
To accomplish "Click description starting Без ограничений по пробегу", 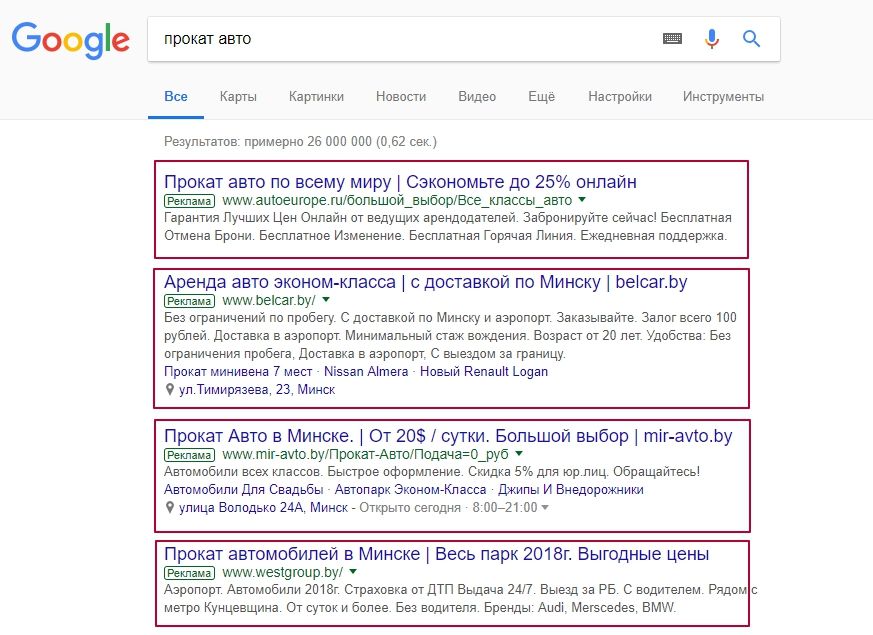I will pyautogui.click(x=450, y=336).
